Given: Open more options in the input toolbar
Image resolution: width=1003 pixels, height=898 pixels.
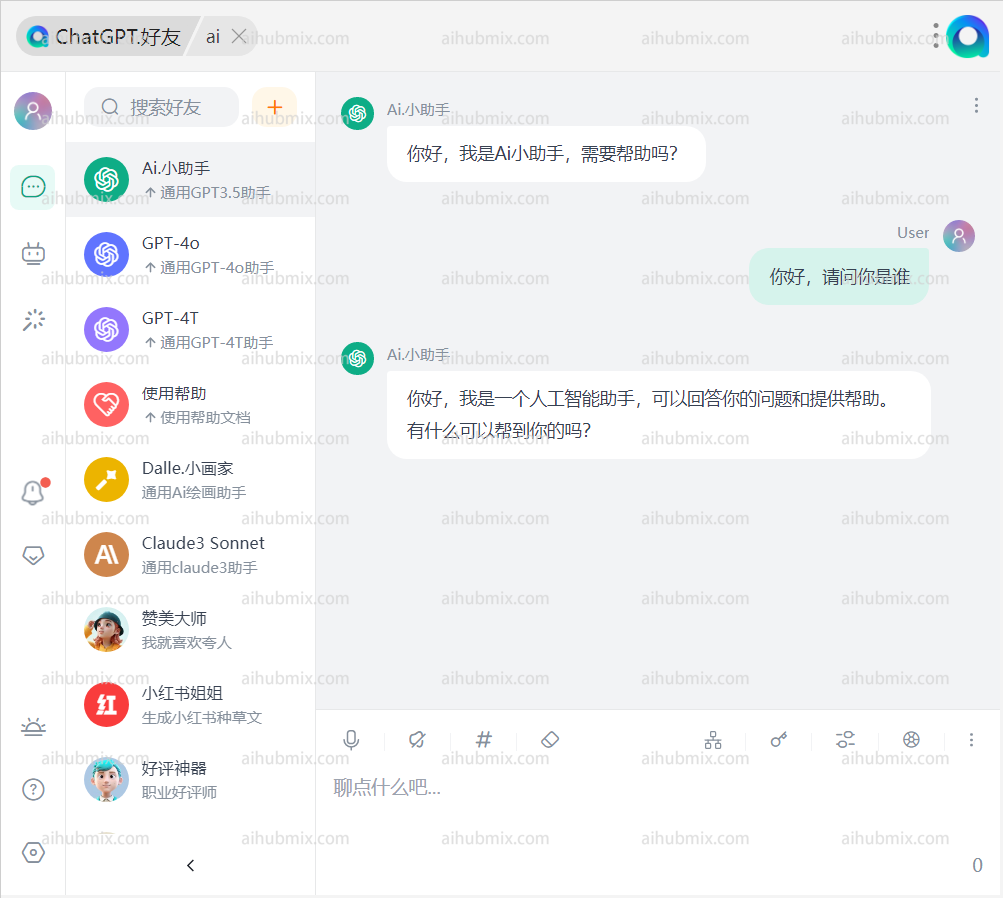Looking at the screenshot, I should click(971, 740).
